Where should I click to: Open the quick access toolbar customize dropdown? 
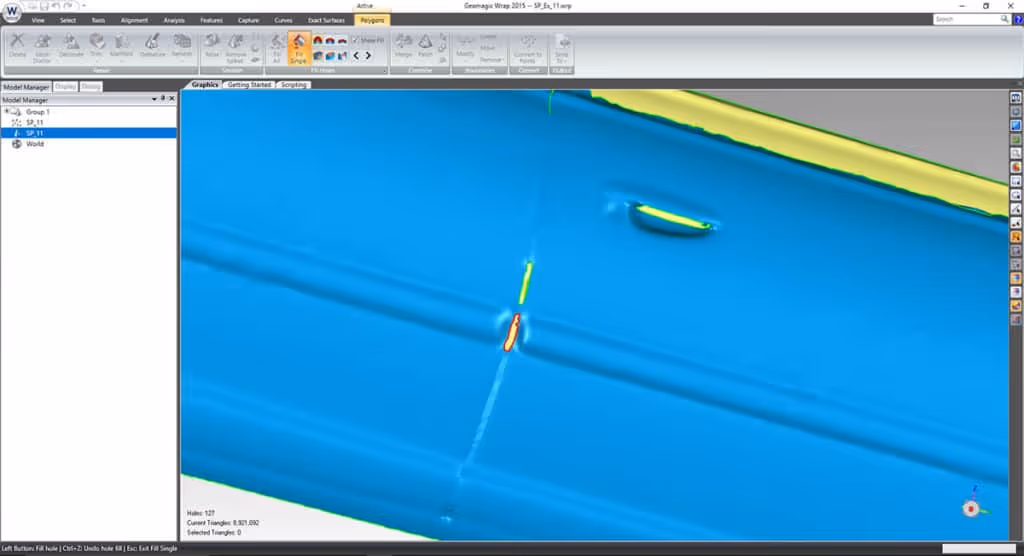click(x=84, y=6)
